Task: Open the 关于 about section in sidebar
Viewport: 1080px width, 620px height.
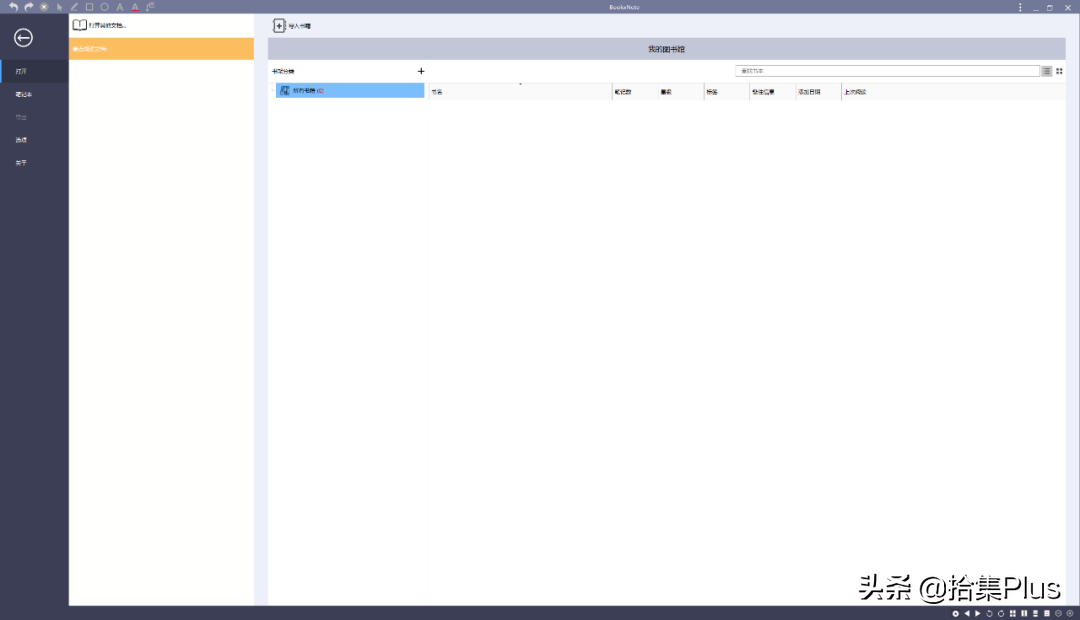Action: pyautogui.click(x=34, y=163)
